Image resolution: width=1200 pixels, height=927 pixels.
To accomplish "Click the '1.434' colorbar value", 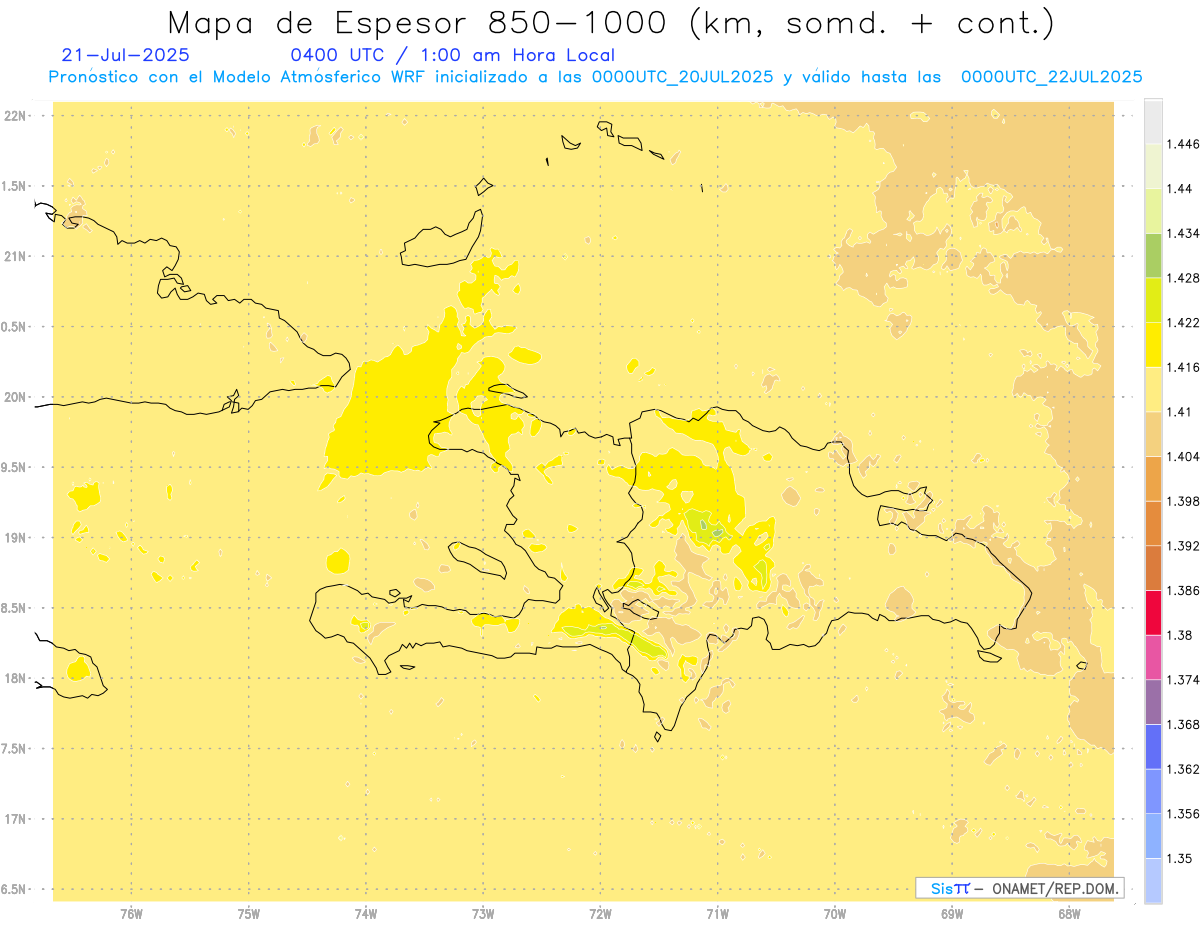I will (1182, 233).
